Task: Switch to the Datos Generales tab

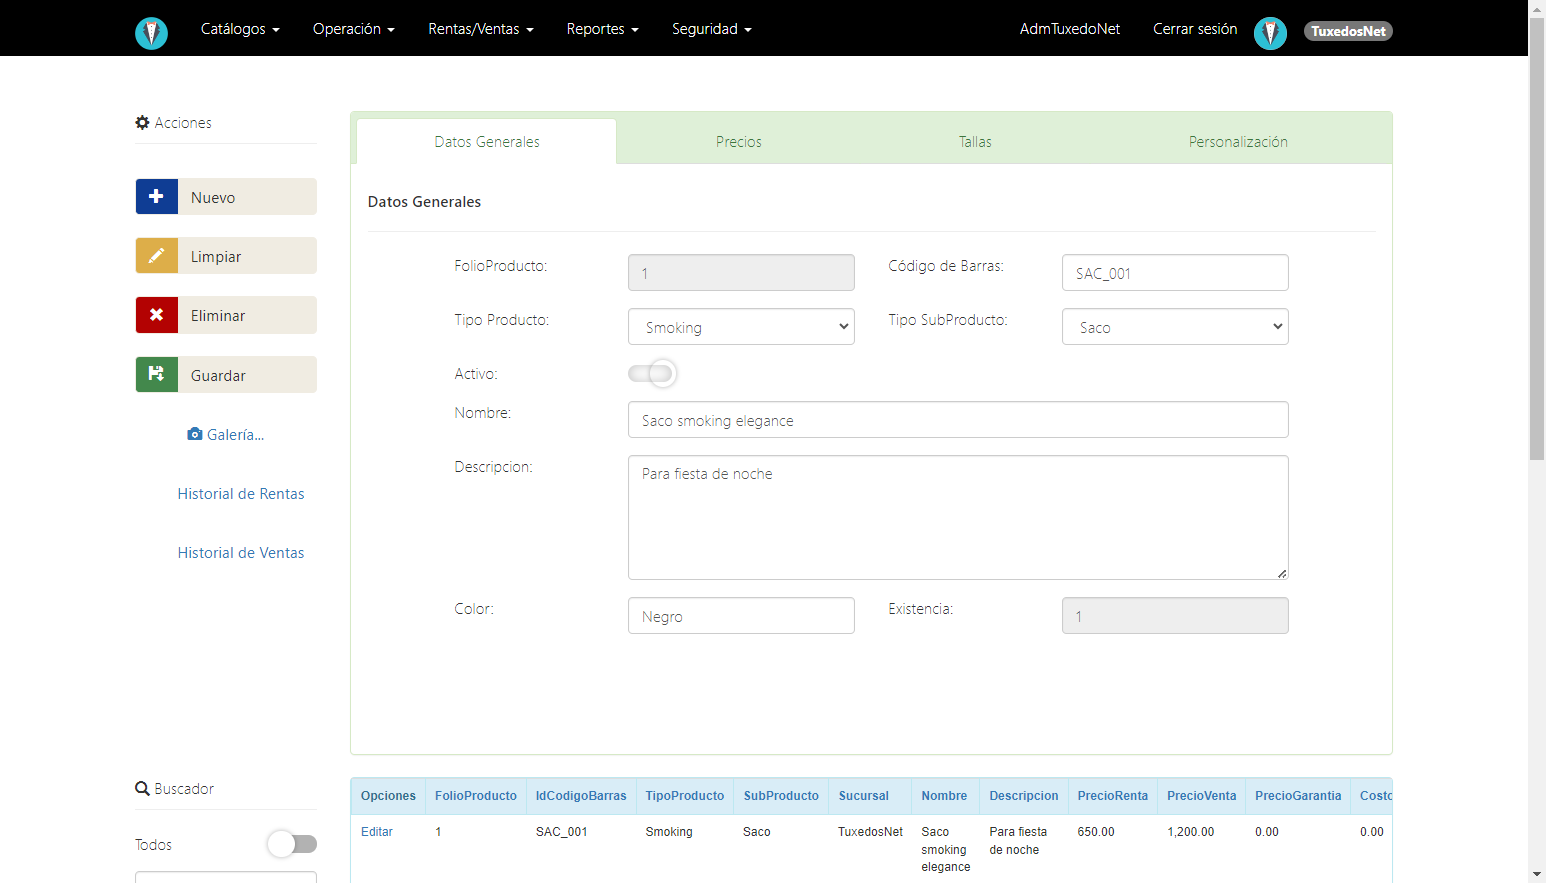Action: coord(487,142)
